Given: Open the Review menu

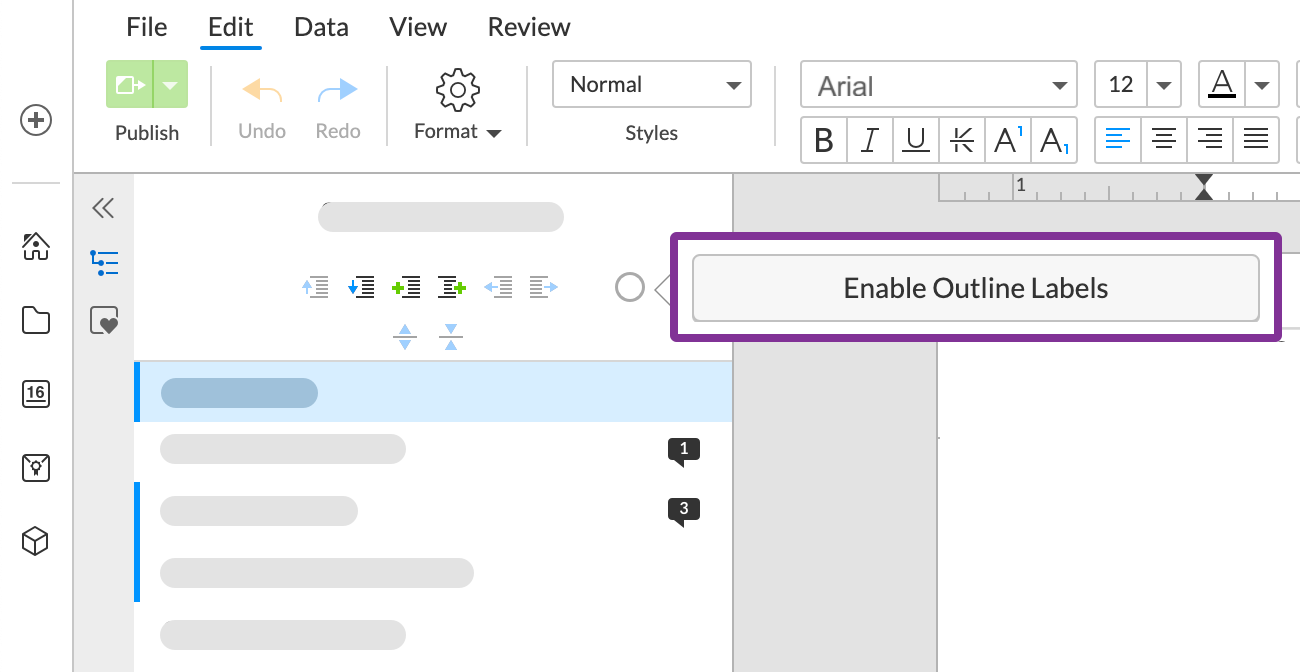Looking at the screenshot, I should point(528,27).
